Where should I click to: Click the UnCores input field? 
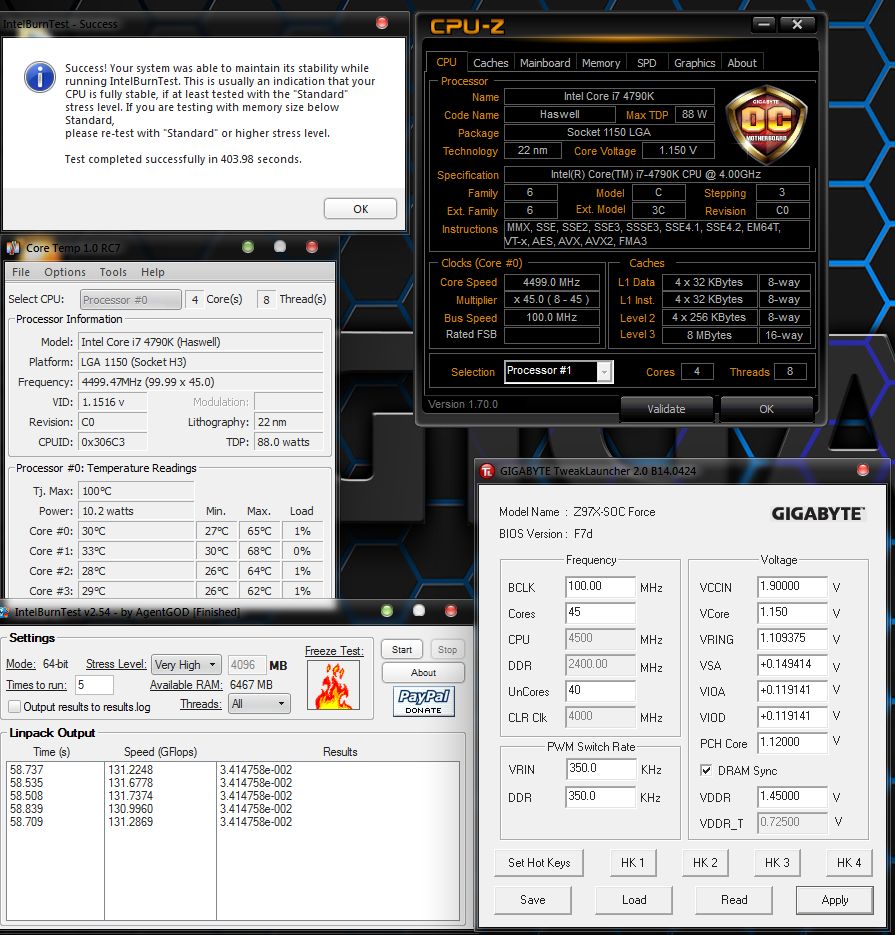tap(600, 691)
